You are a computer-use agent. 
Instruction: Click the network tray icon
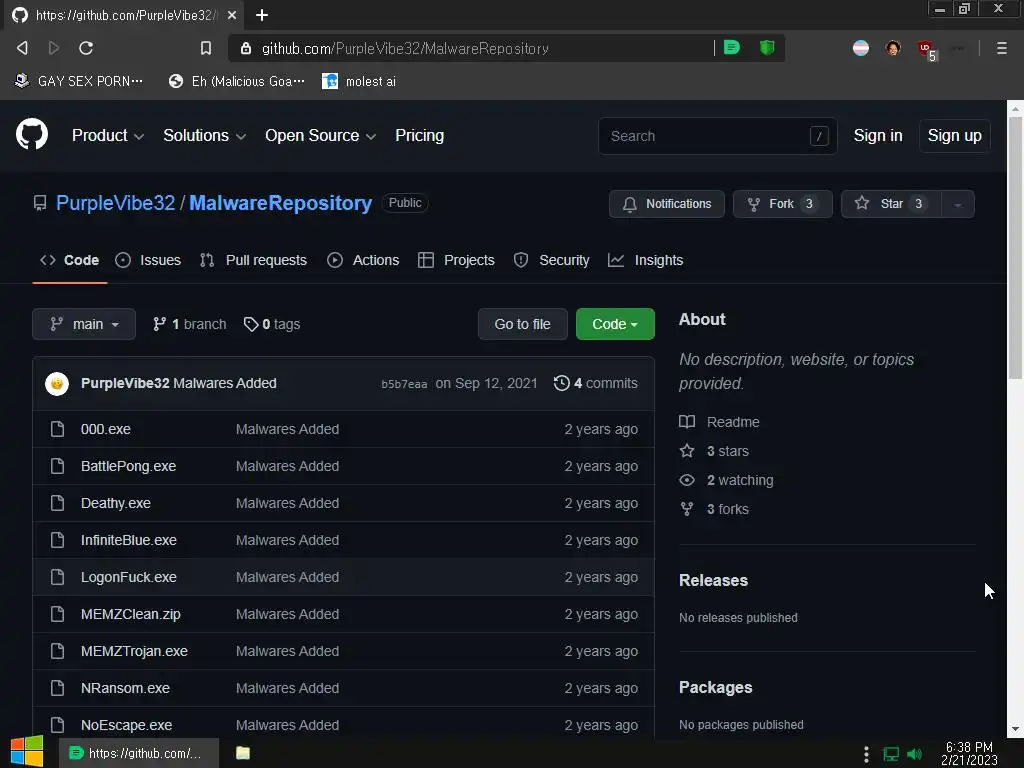click(x=891, y=754)
